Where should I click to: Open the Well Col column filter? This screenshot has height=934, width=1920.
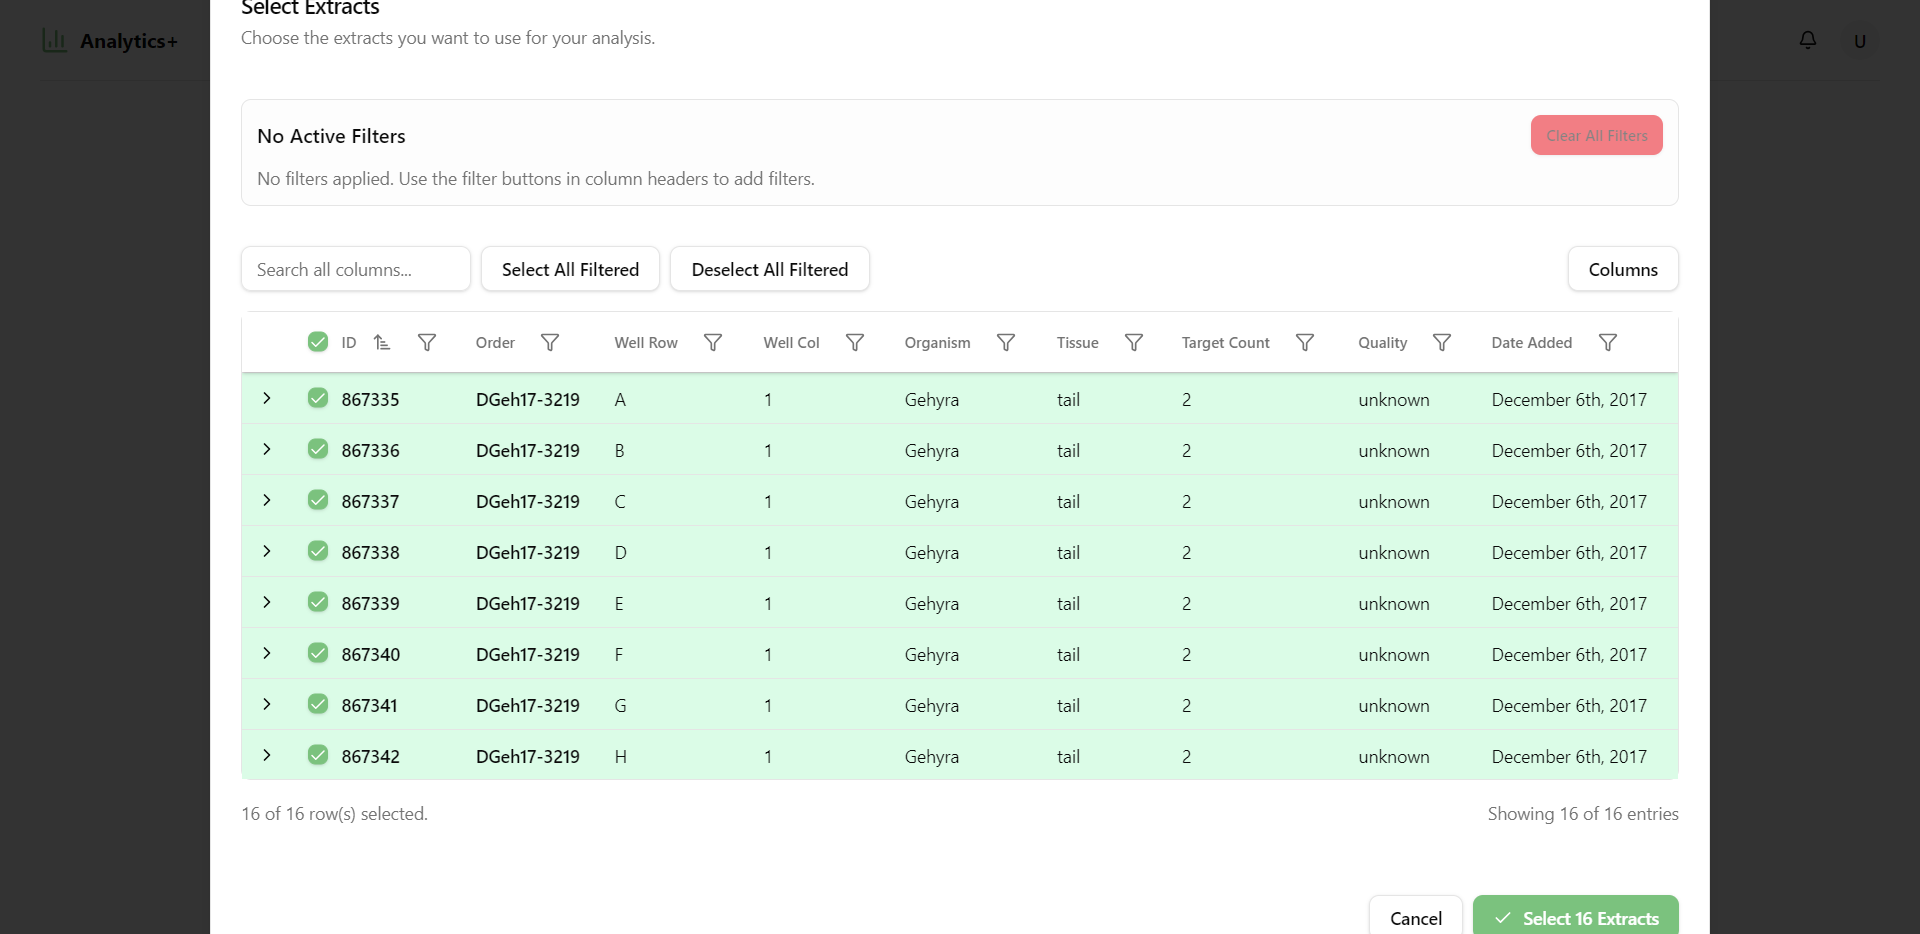(855, 343)
